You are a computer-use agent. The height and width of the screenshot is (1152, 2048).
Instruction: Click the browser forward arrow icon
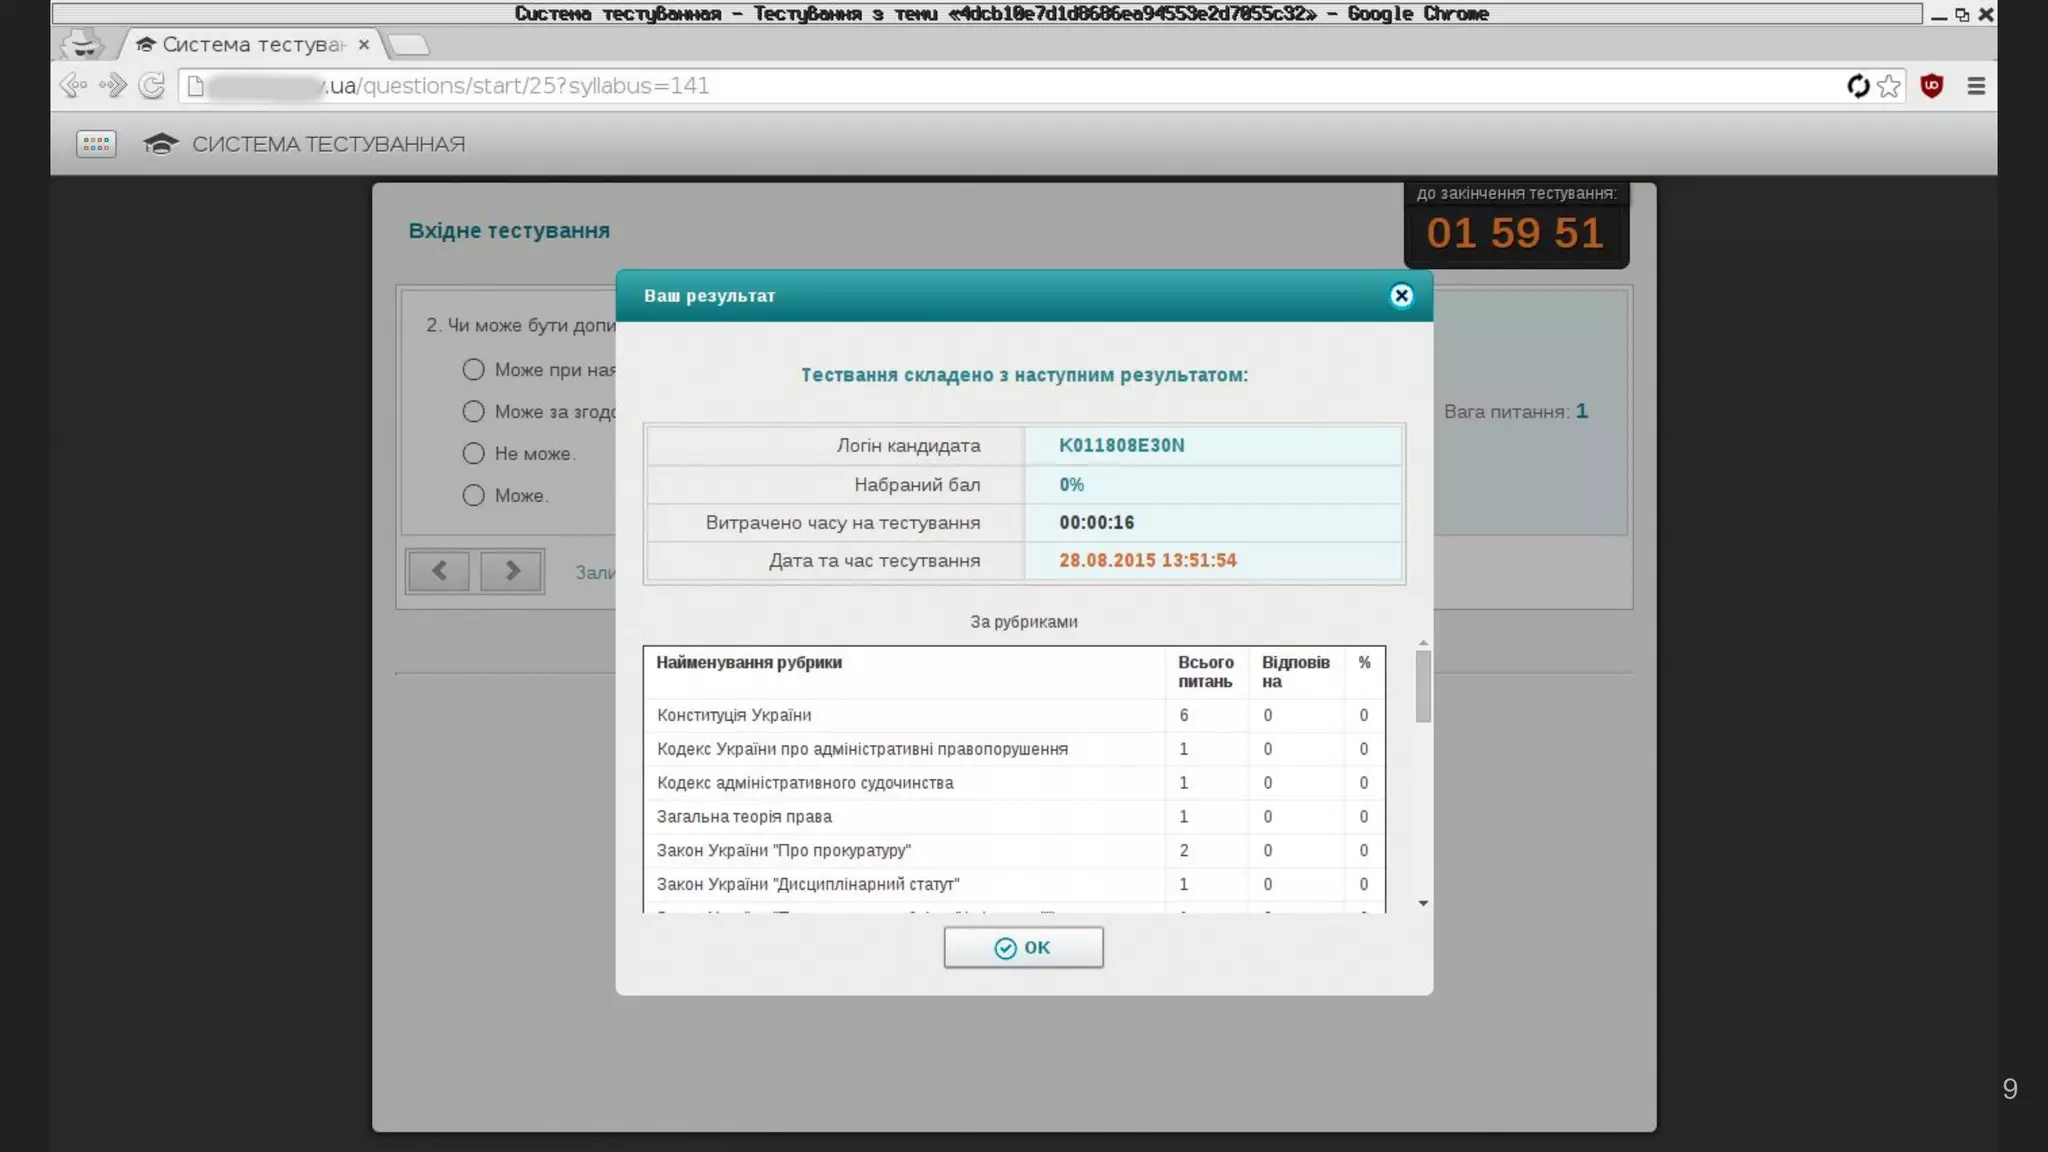[113, 86]
